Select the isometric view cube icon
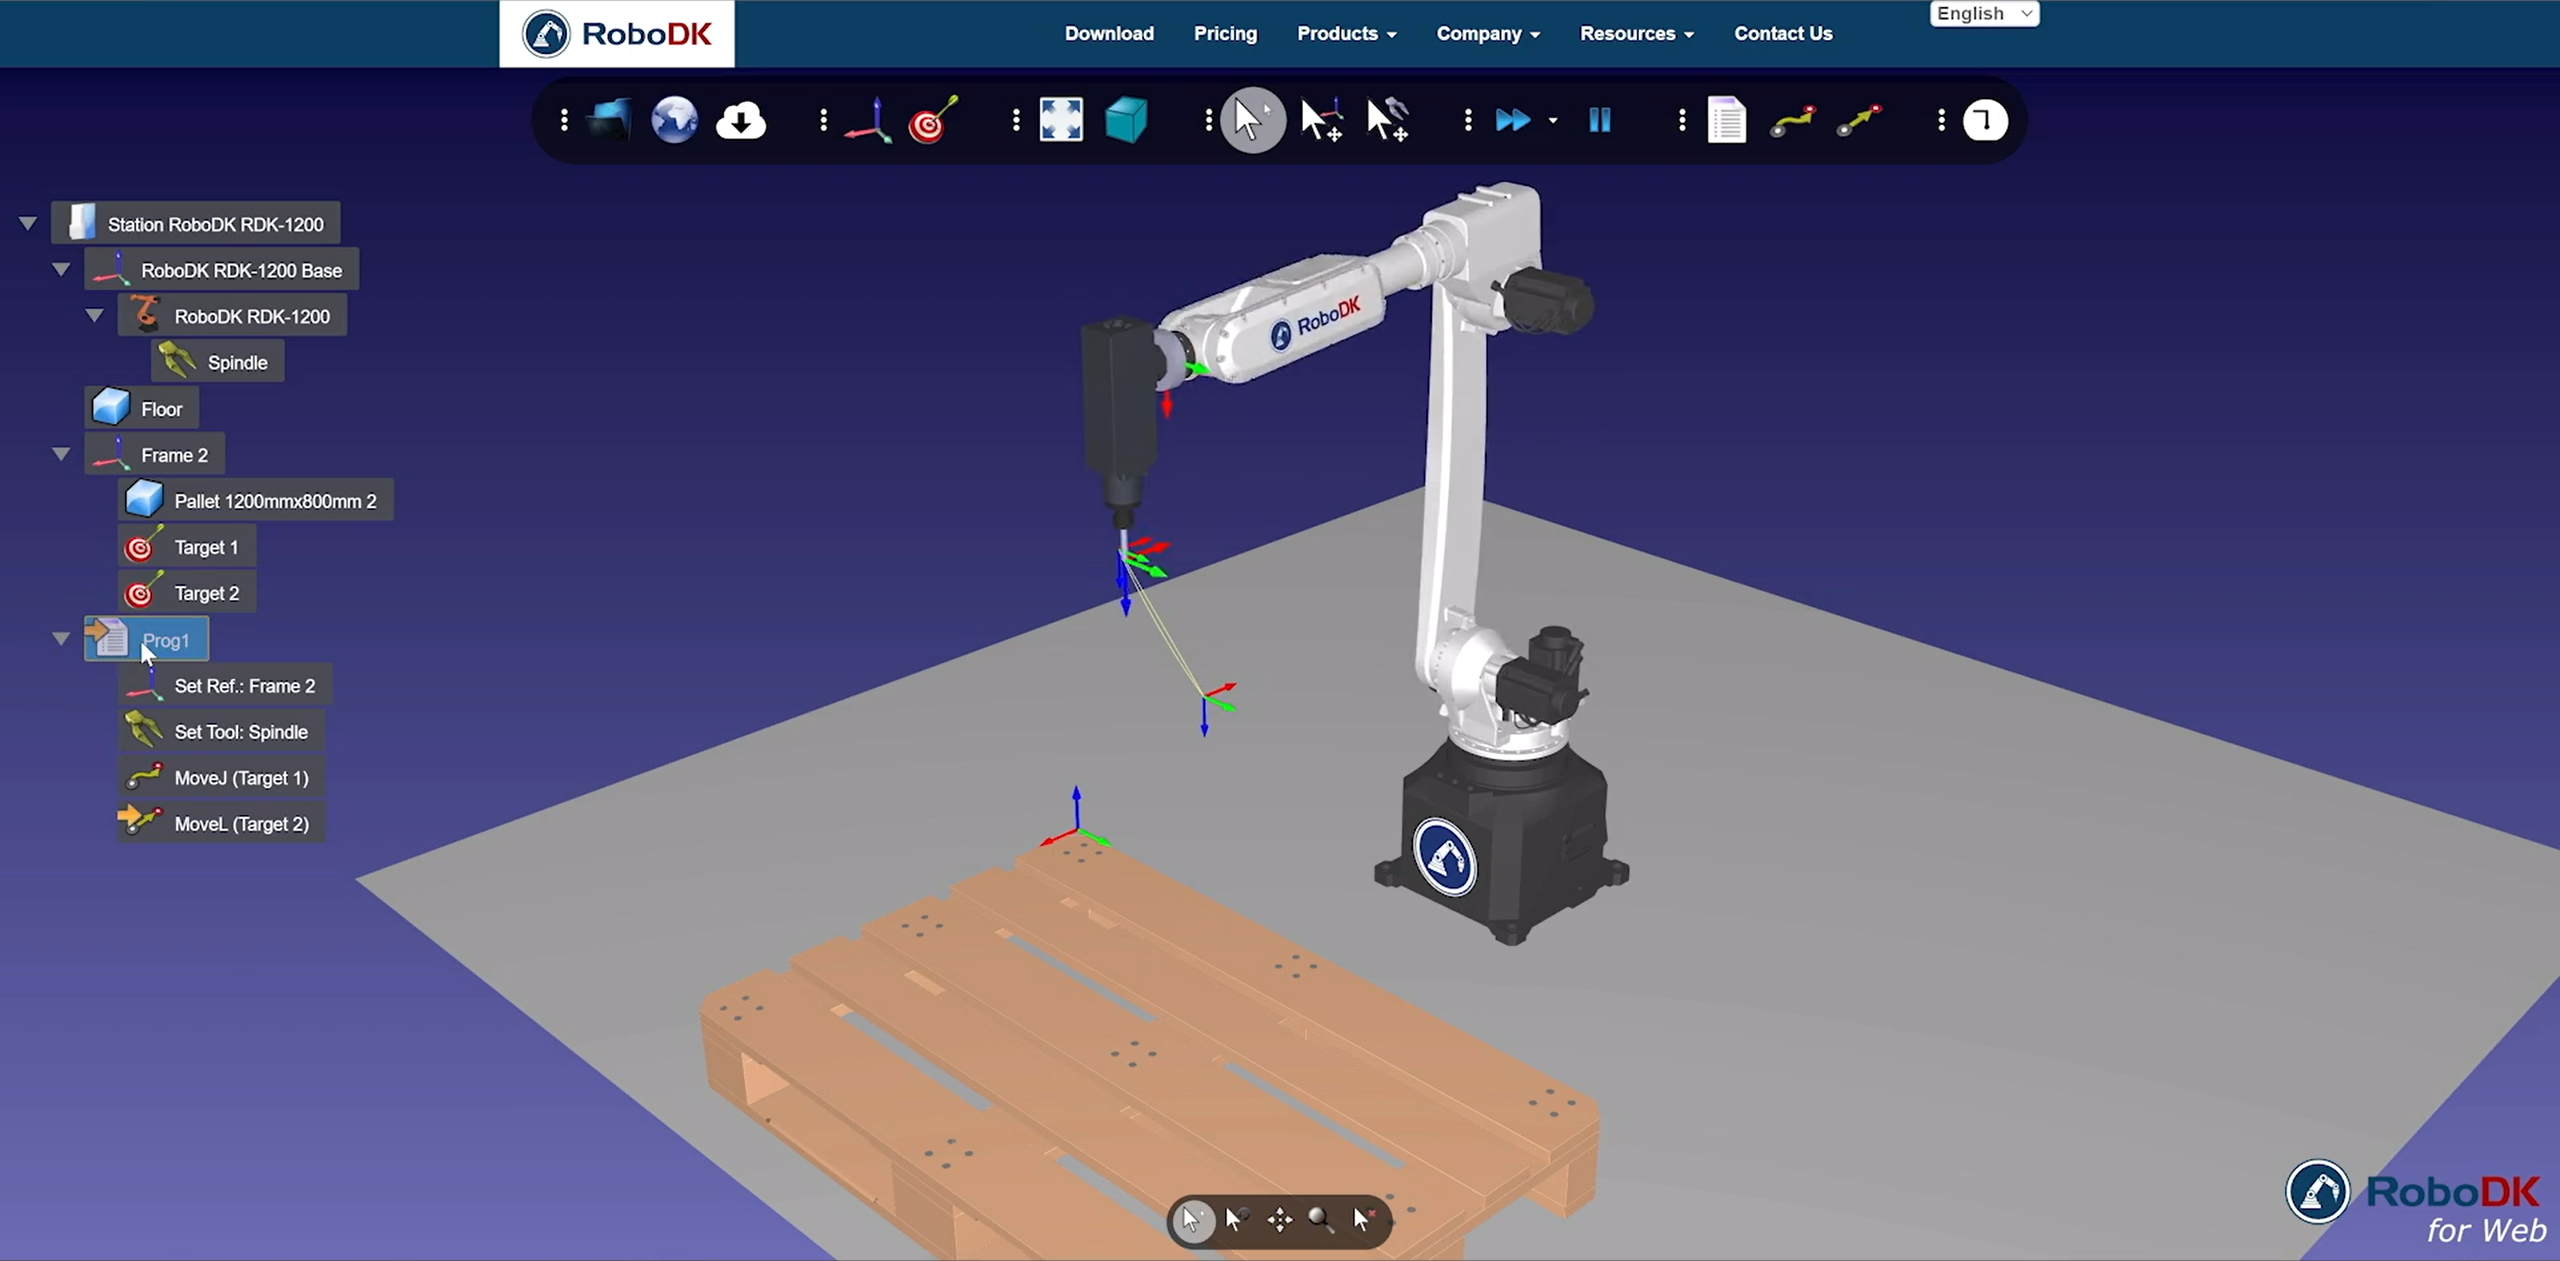 tap(1126, 121)
